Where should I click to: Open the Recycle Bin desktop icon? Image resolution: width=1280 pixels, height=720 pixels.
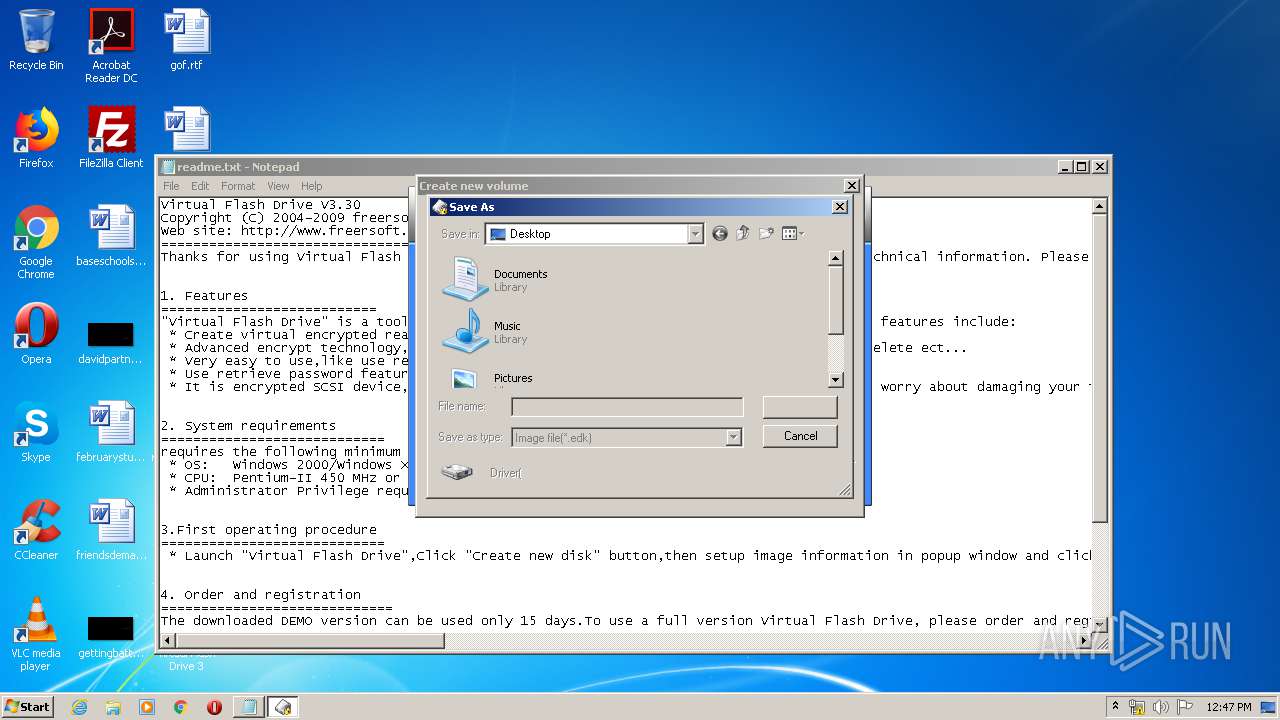coord(36,40)
